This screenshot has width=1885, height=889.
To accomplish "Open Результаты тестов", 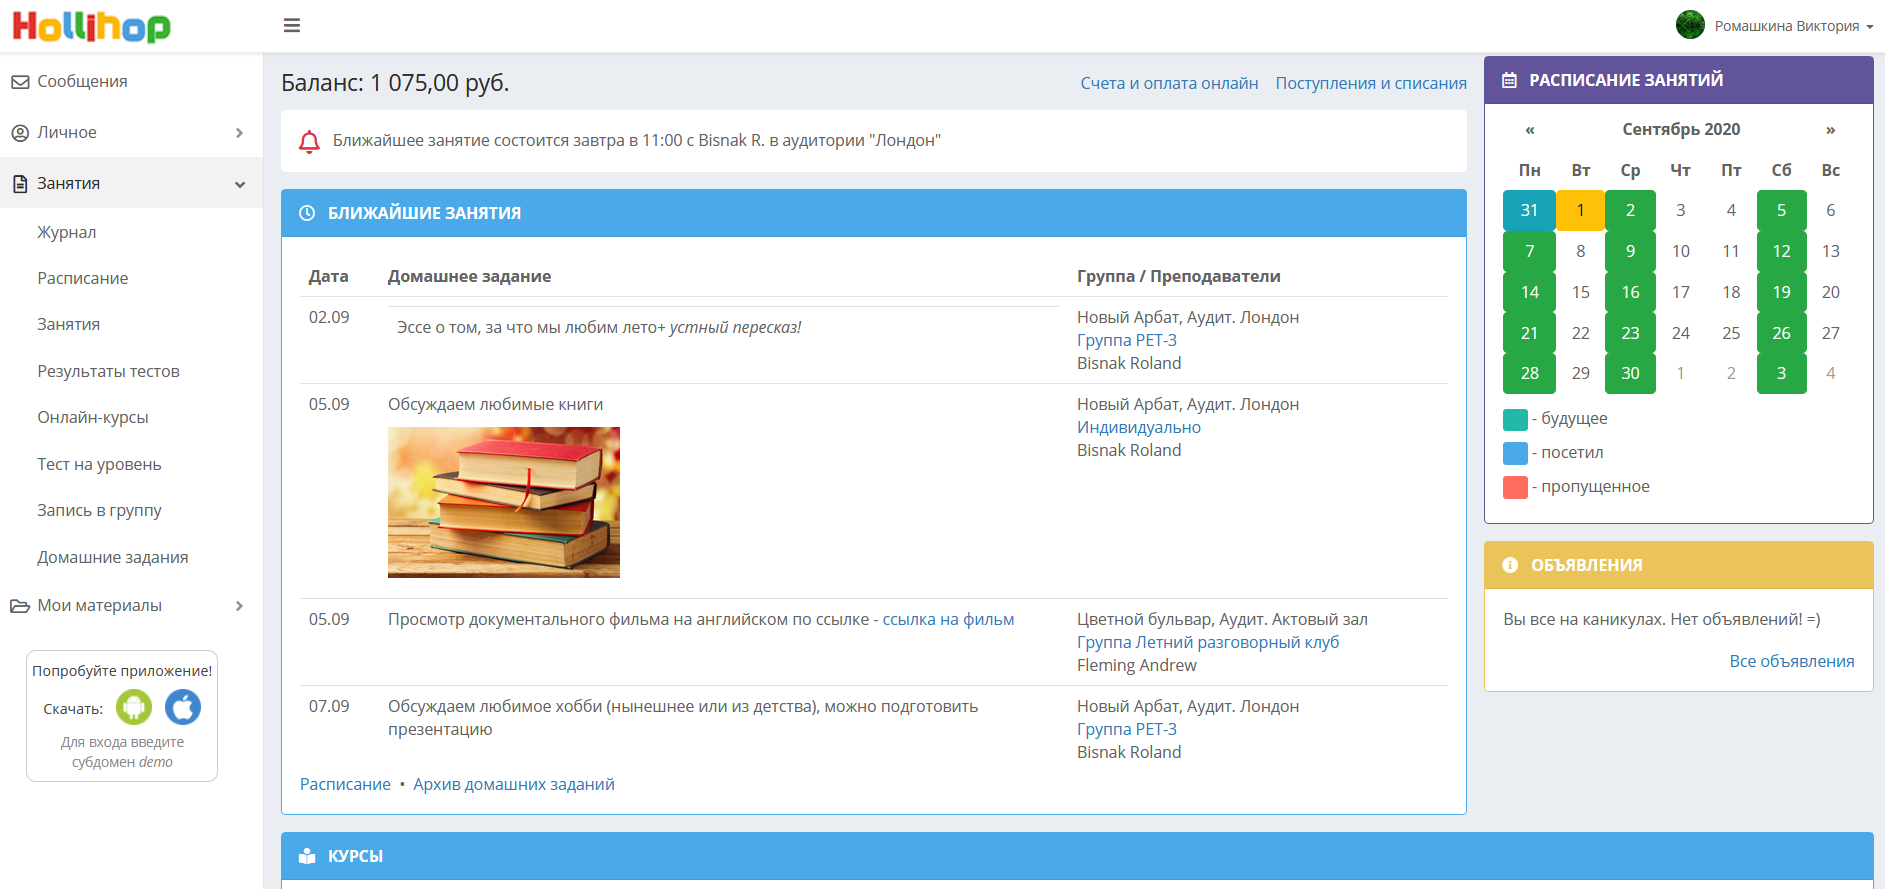I will point(109,371).
